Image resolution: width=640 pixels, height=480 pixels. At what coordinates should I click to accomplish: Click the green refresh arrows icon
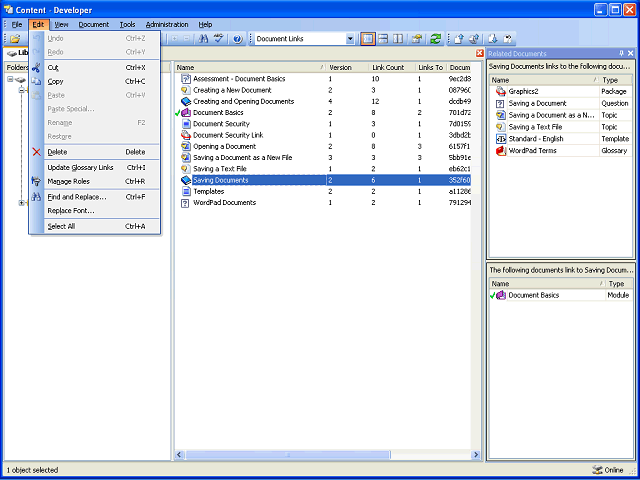pyautogui.click(x=436, y=39)
